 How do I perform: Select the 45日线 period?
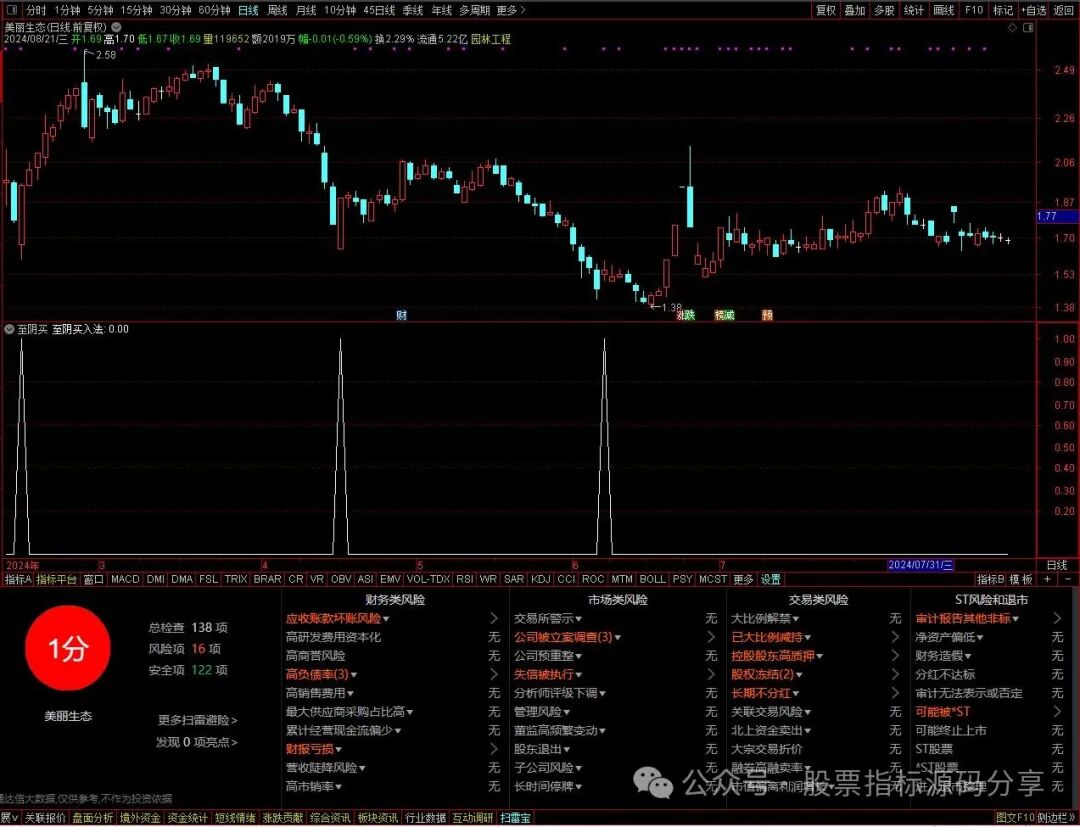[x=379, y=10]
